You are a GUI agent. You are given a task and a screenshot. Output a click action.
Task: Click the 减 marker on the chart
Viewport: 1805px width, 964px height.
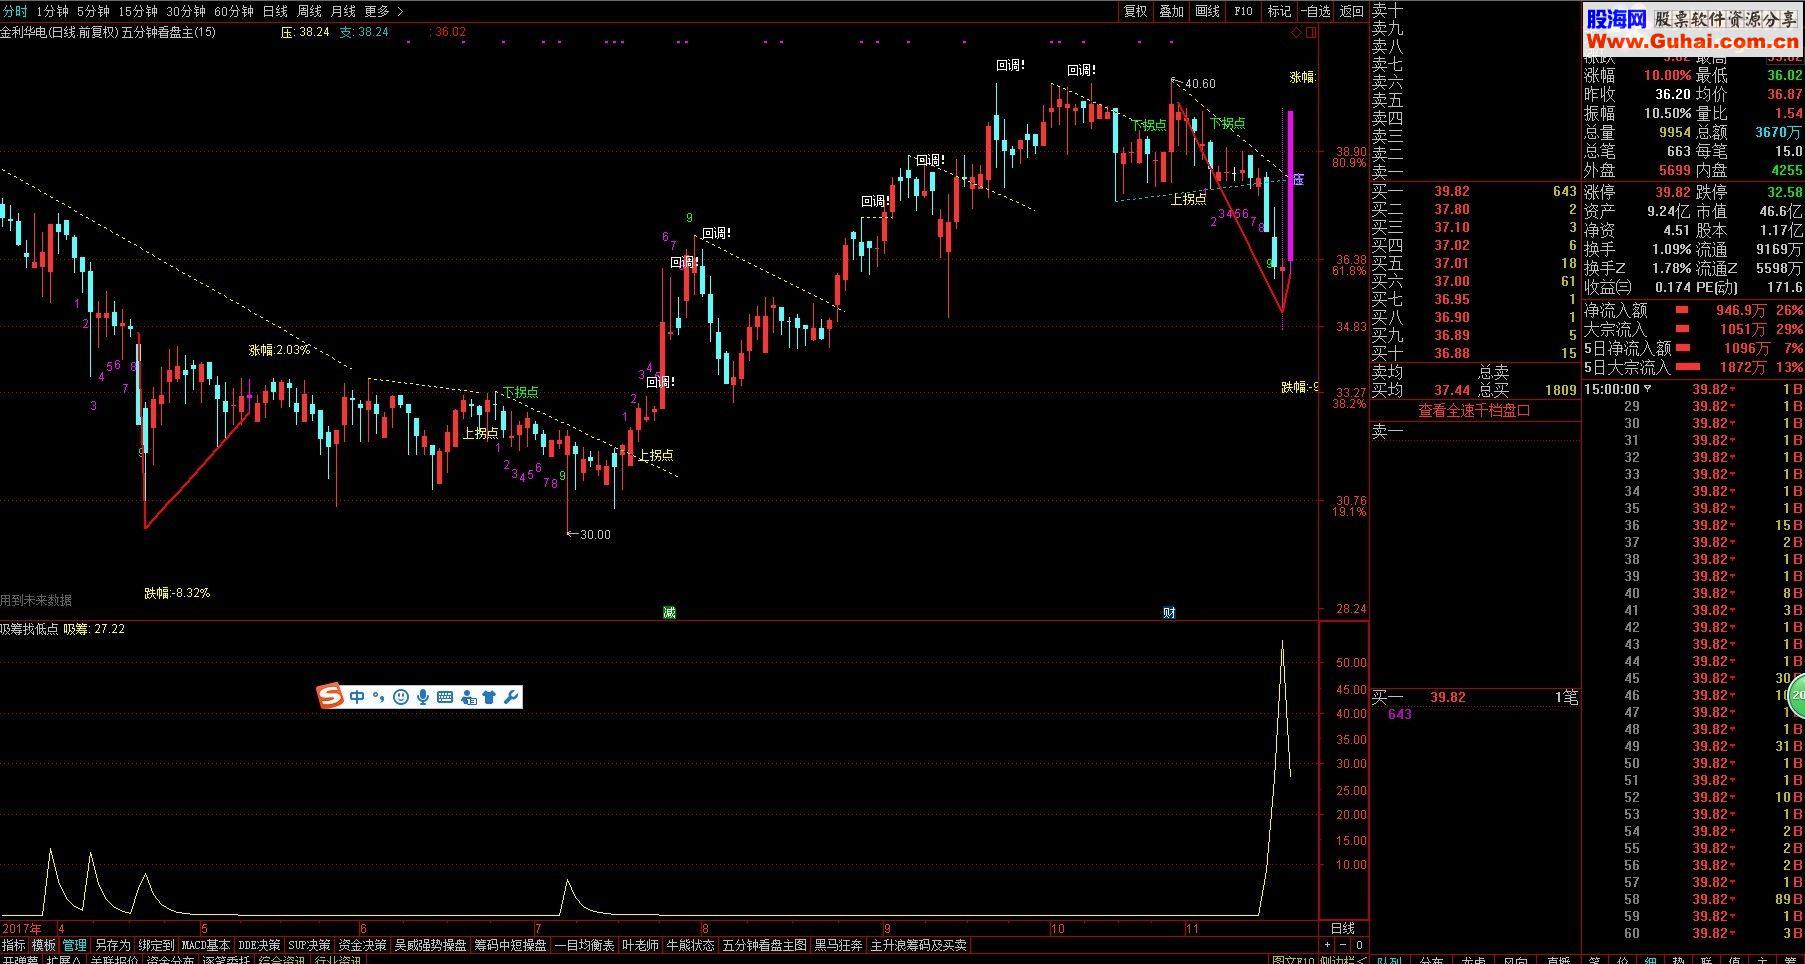669,612
